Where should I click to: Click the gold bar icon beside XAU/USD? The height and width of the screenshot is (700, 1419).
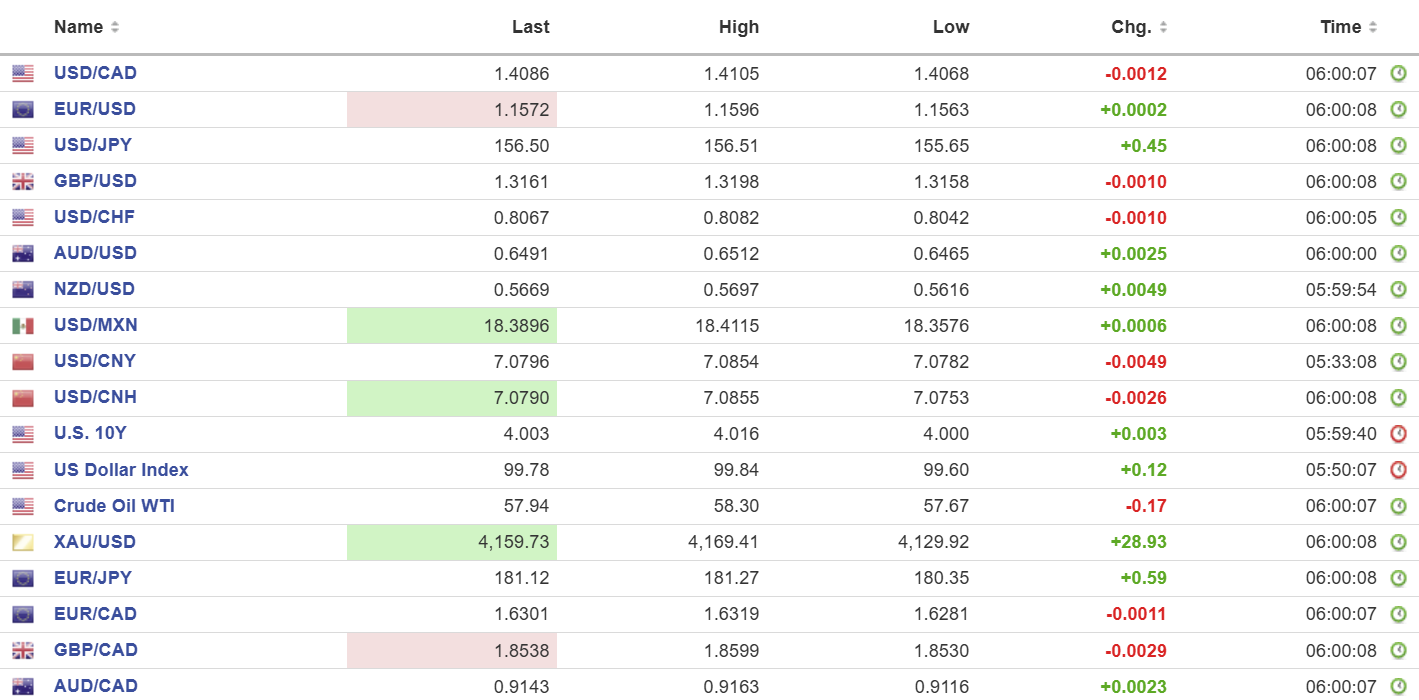coord(23,542)
